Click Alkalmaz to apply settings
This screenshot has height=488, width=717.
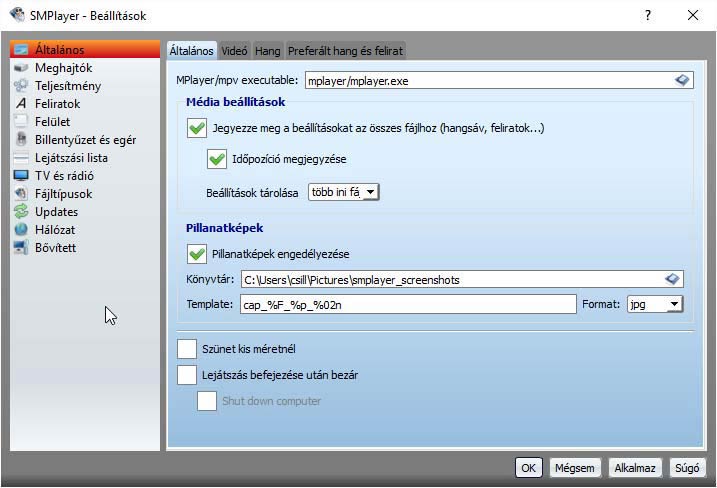tap(635, 468)
